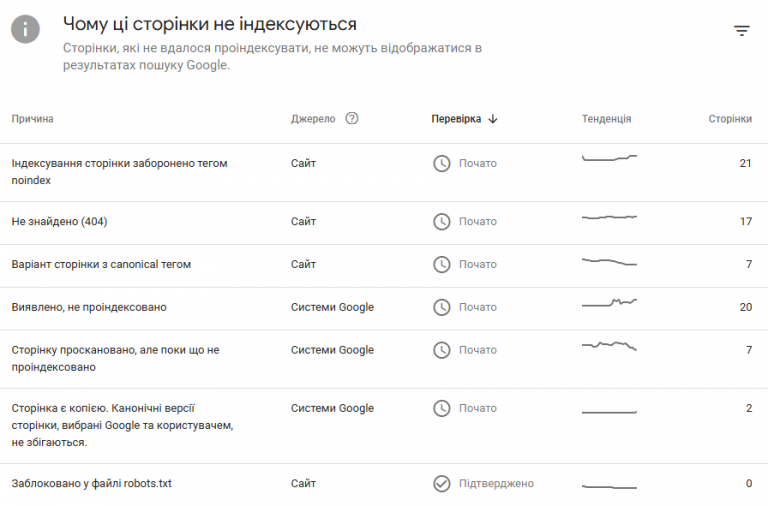Click the trend sparkline in the noindex row
This screenshot has width=768, height=506.
pos(609,158)
